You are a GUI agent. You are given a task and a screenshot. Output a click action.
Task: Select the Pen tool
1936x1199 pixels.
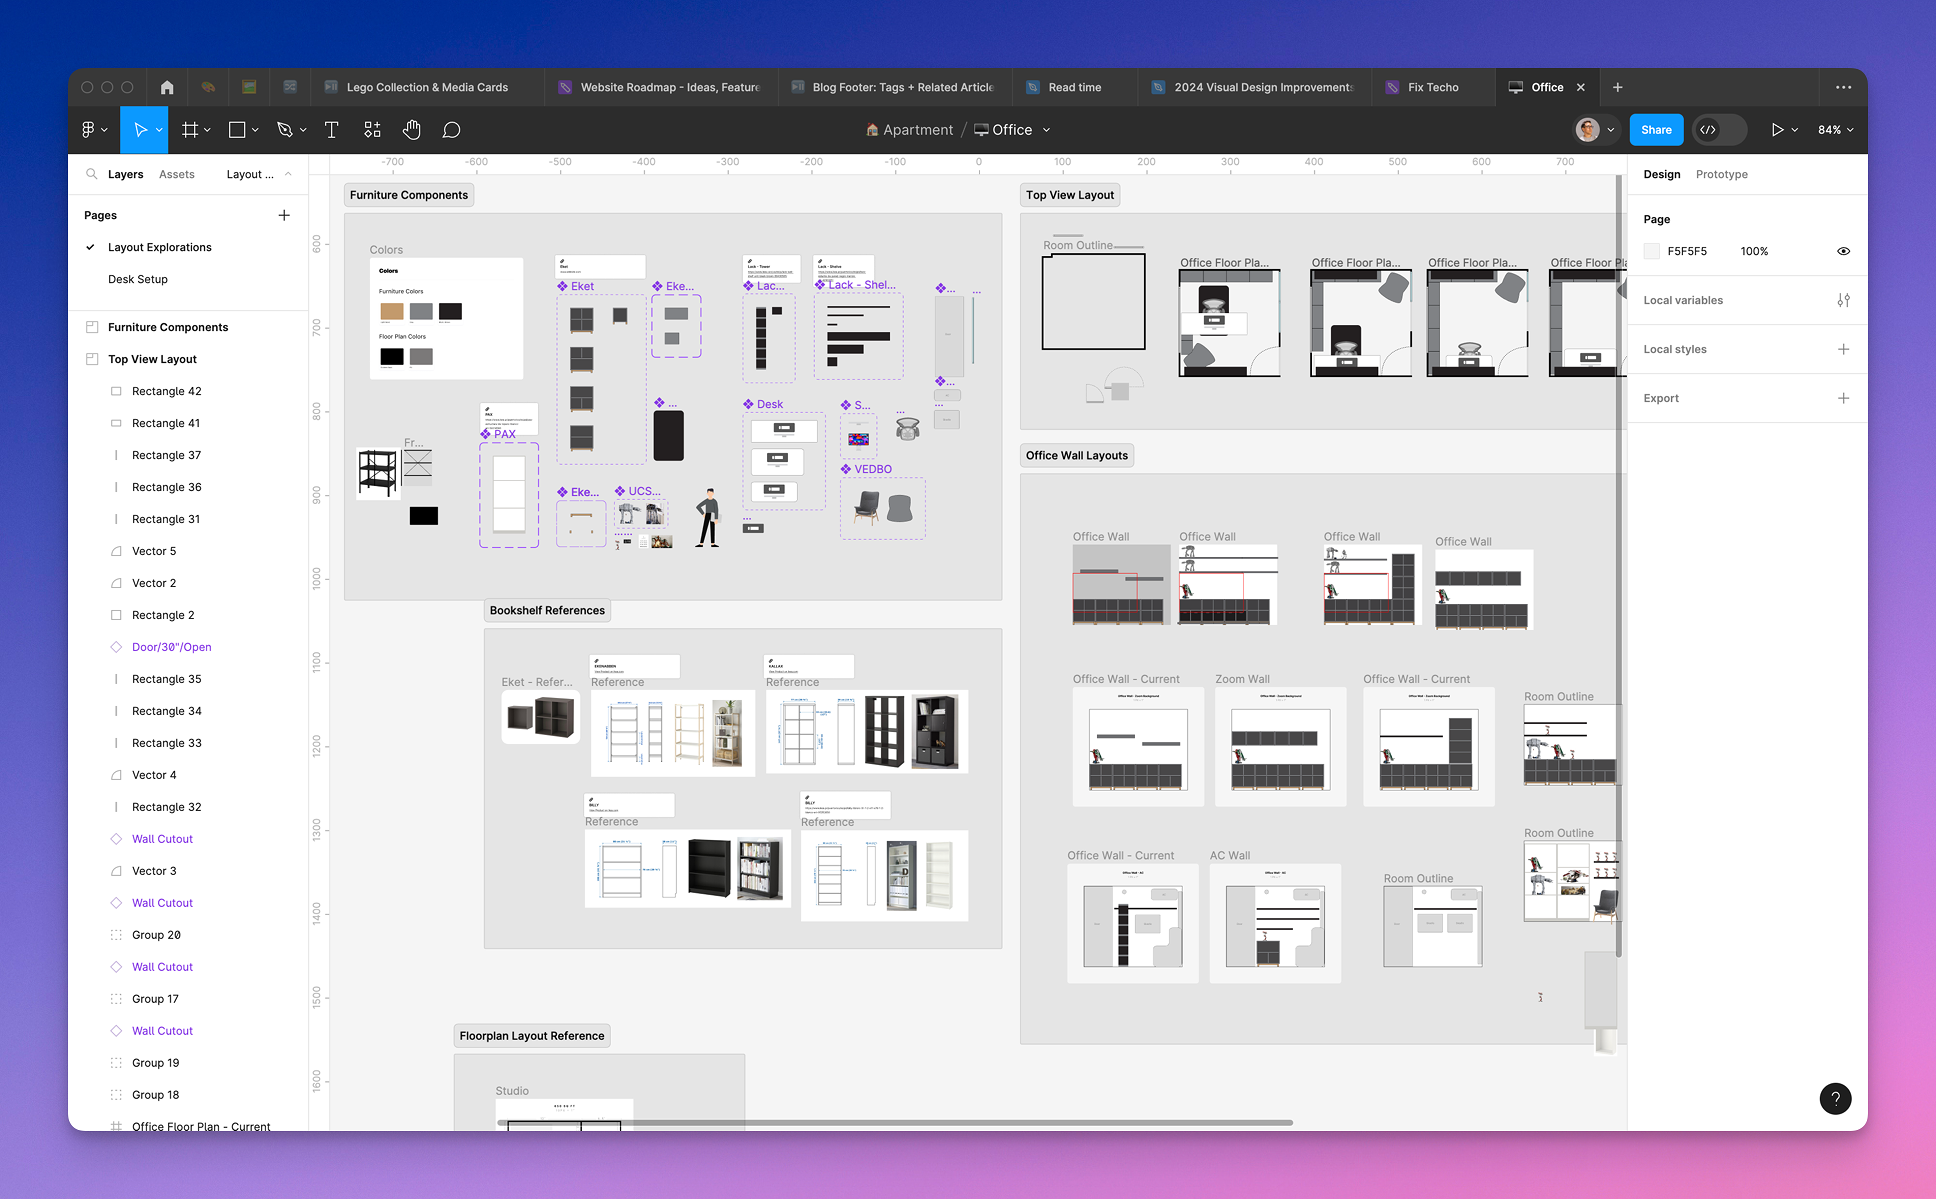pos(285,129)
